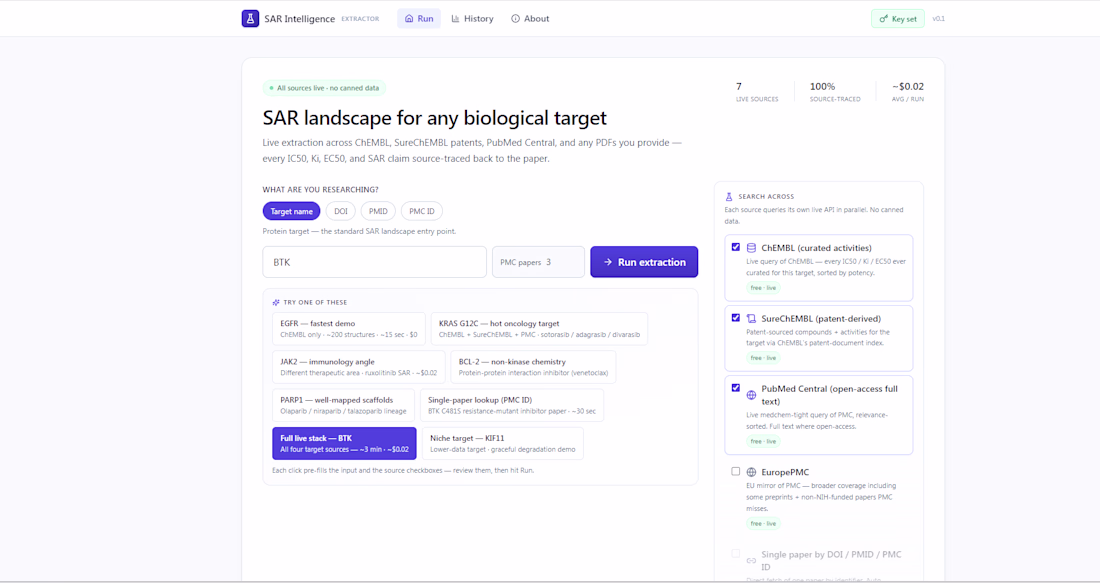1100x583 pixels.
Task: Click the free · live tag under SureChEMBL
Action: [763, 358]
